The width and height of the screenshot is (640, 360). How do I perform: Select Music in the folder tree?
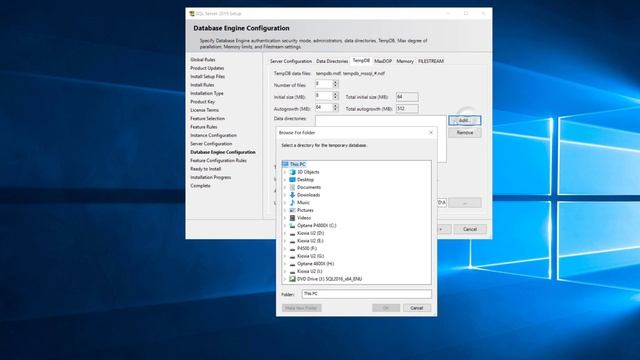point(303,202)
